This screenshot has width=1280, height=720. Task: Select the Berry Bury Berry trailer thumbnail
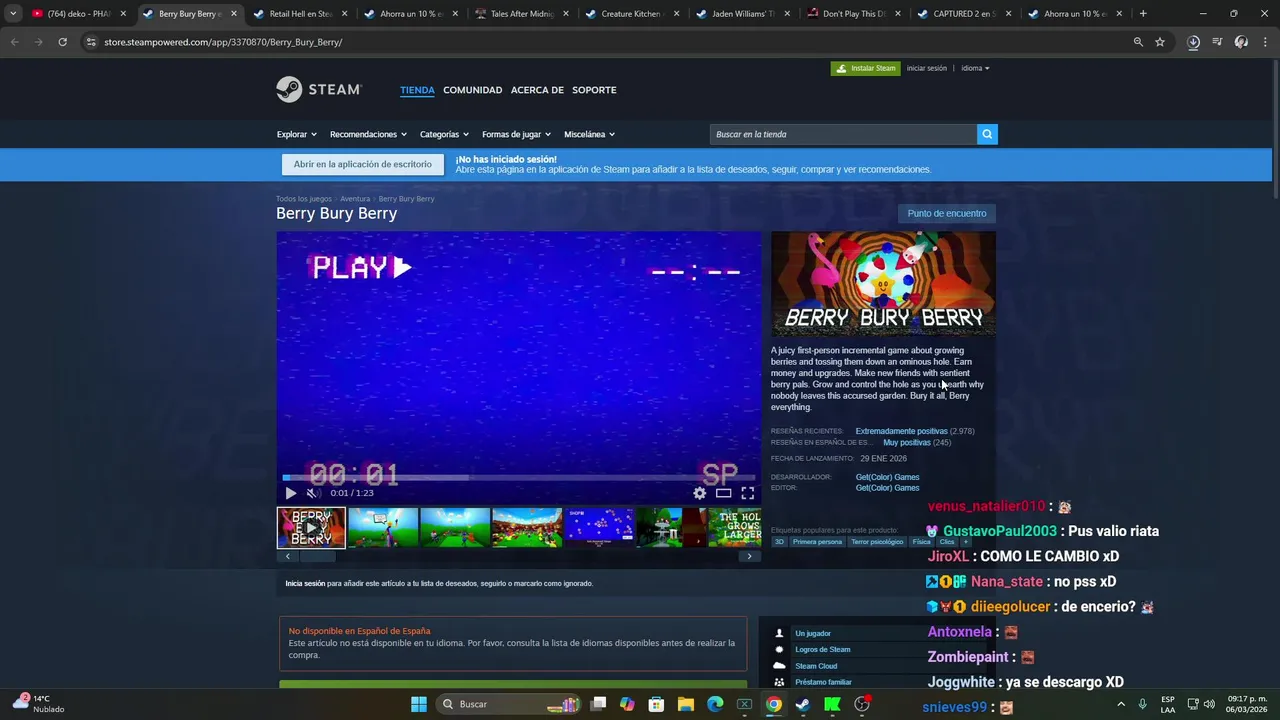pyautogui.click(x=311, y=527)
